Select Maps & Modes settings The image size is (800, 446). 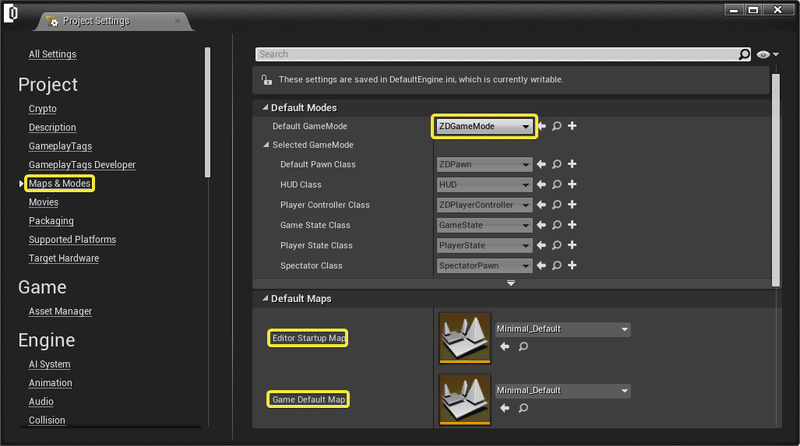pyautogui.click(x=59, y=184)
